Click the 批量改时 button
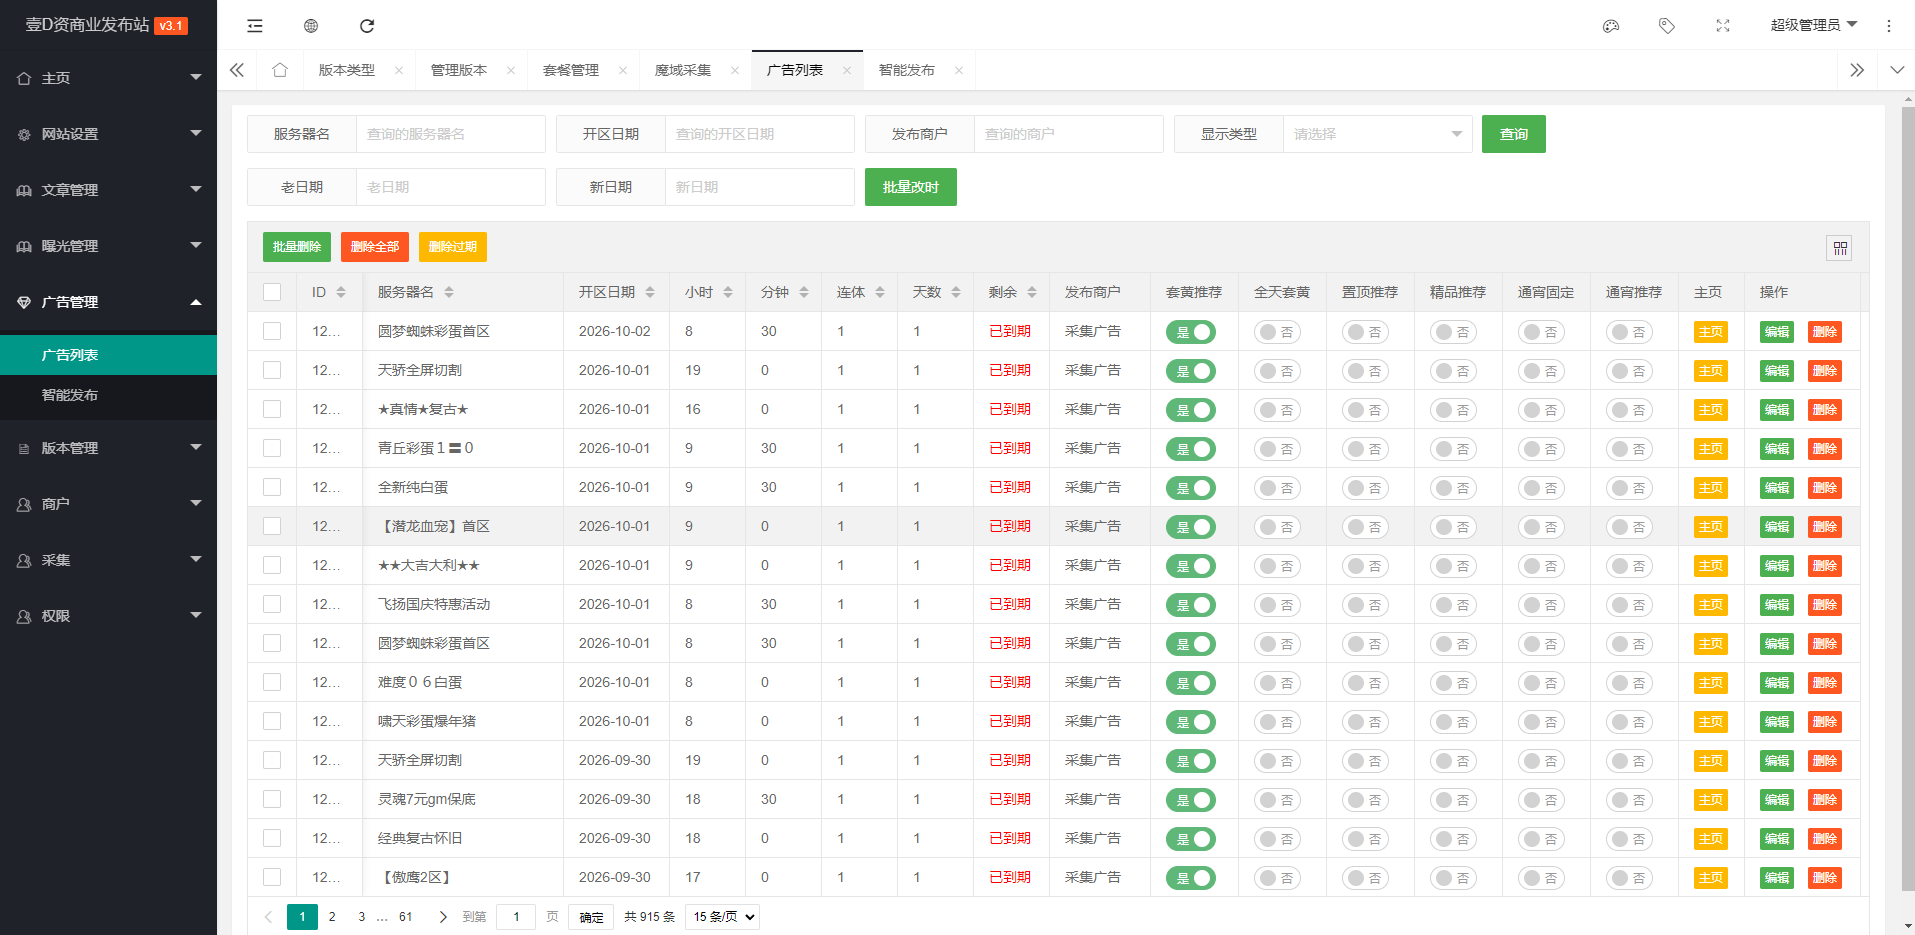The height and width of the screenshot is (935, 1915). [910, 187]
